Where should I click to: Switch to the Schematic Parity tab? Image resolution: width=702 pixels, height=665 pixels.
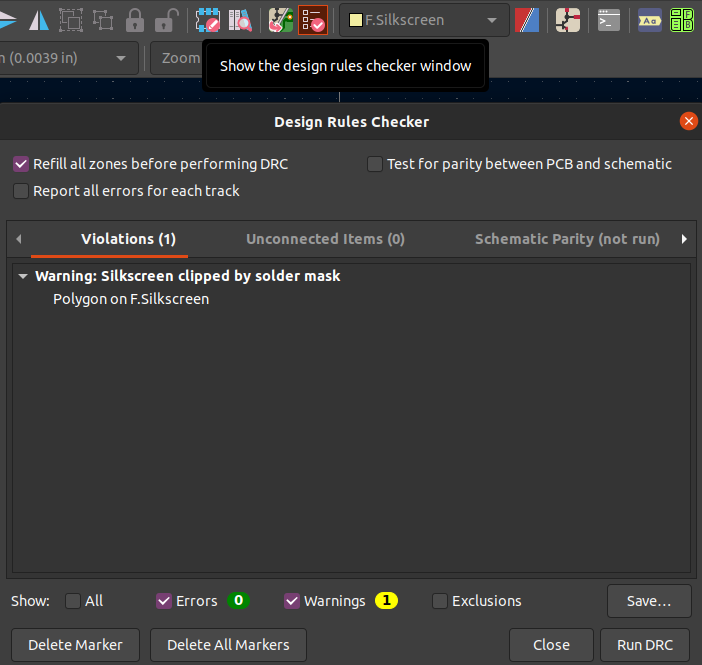click(x=567, y=239)
